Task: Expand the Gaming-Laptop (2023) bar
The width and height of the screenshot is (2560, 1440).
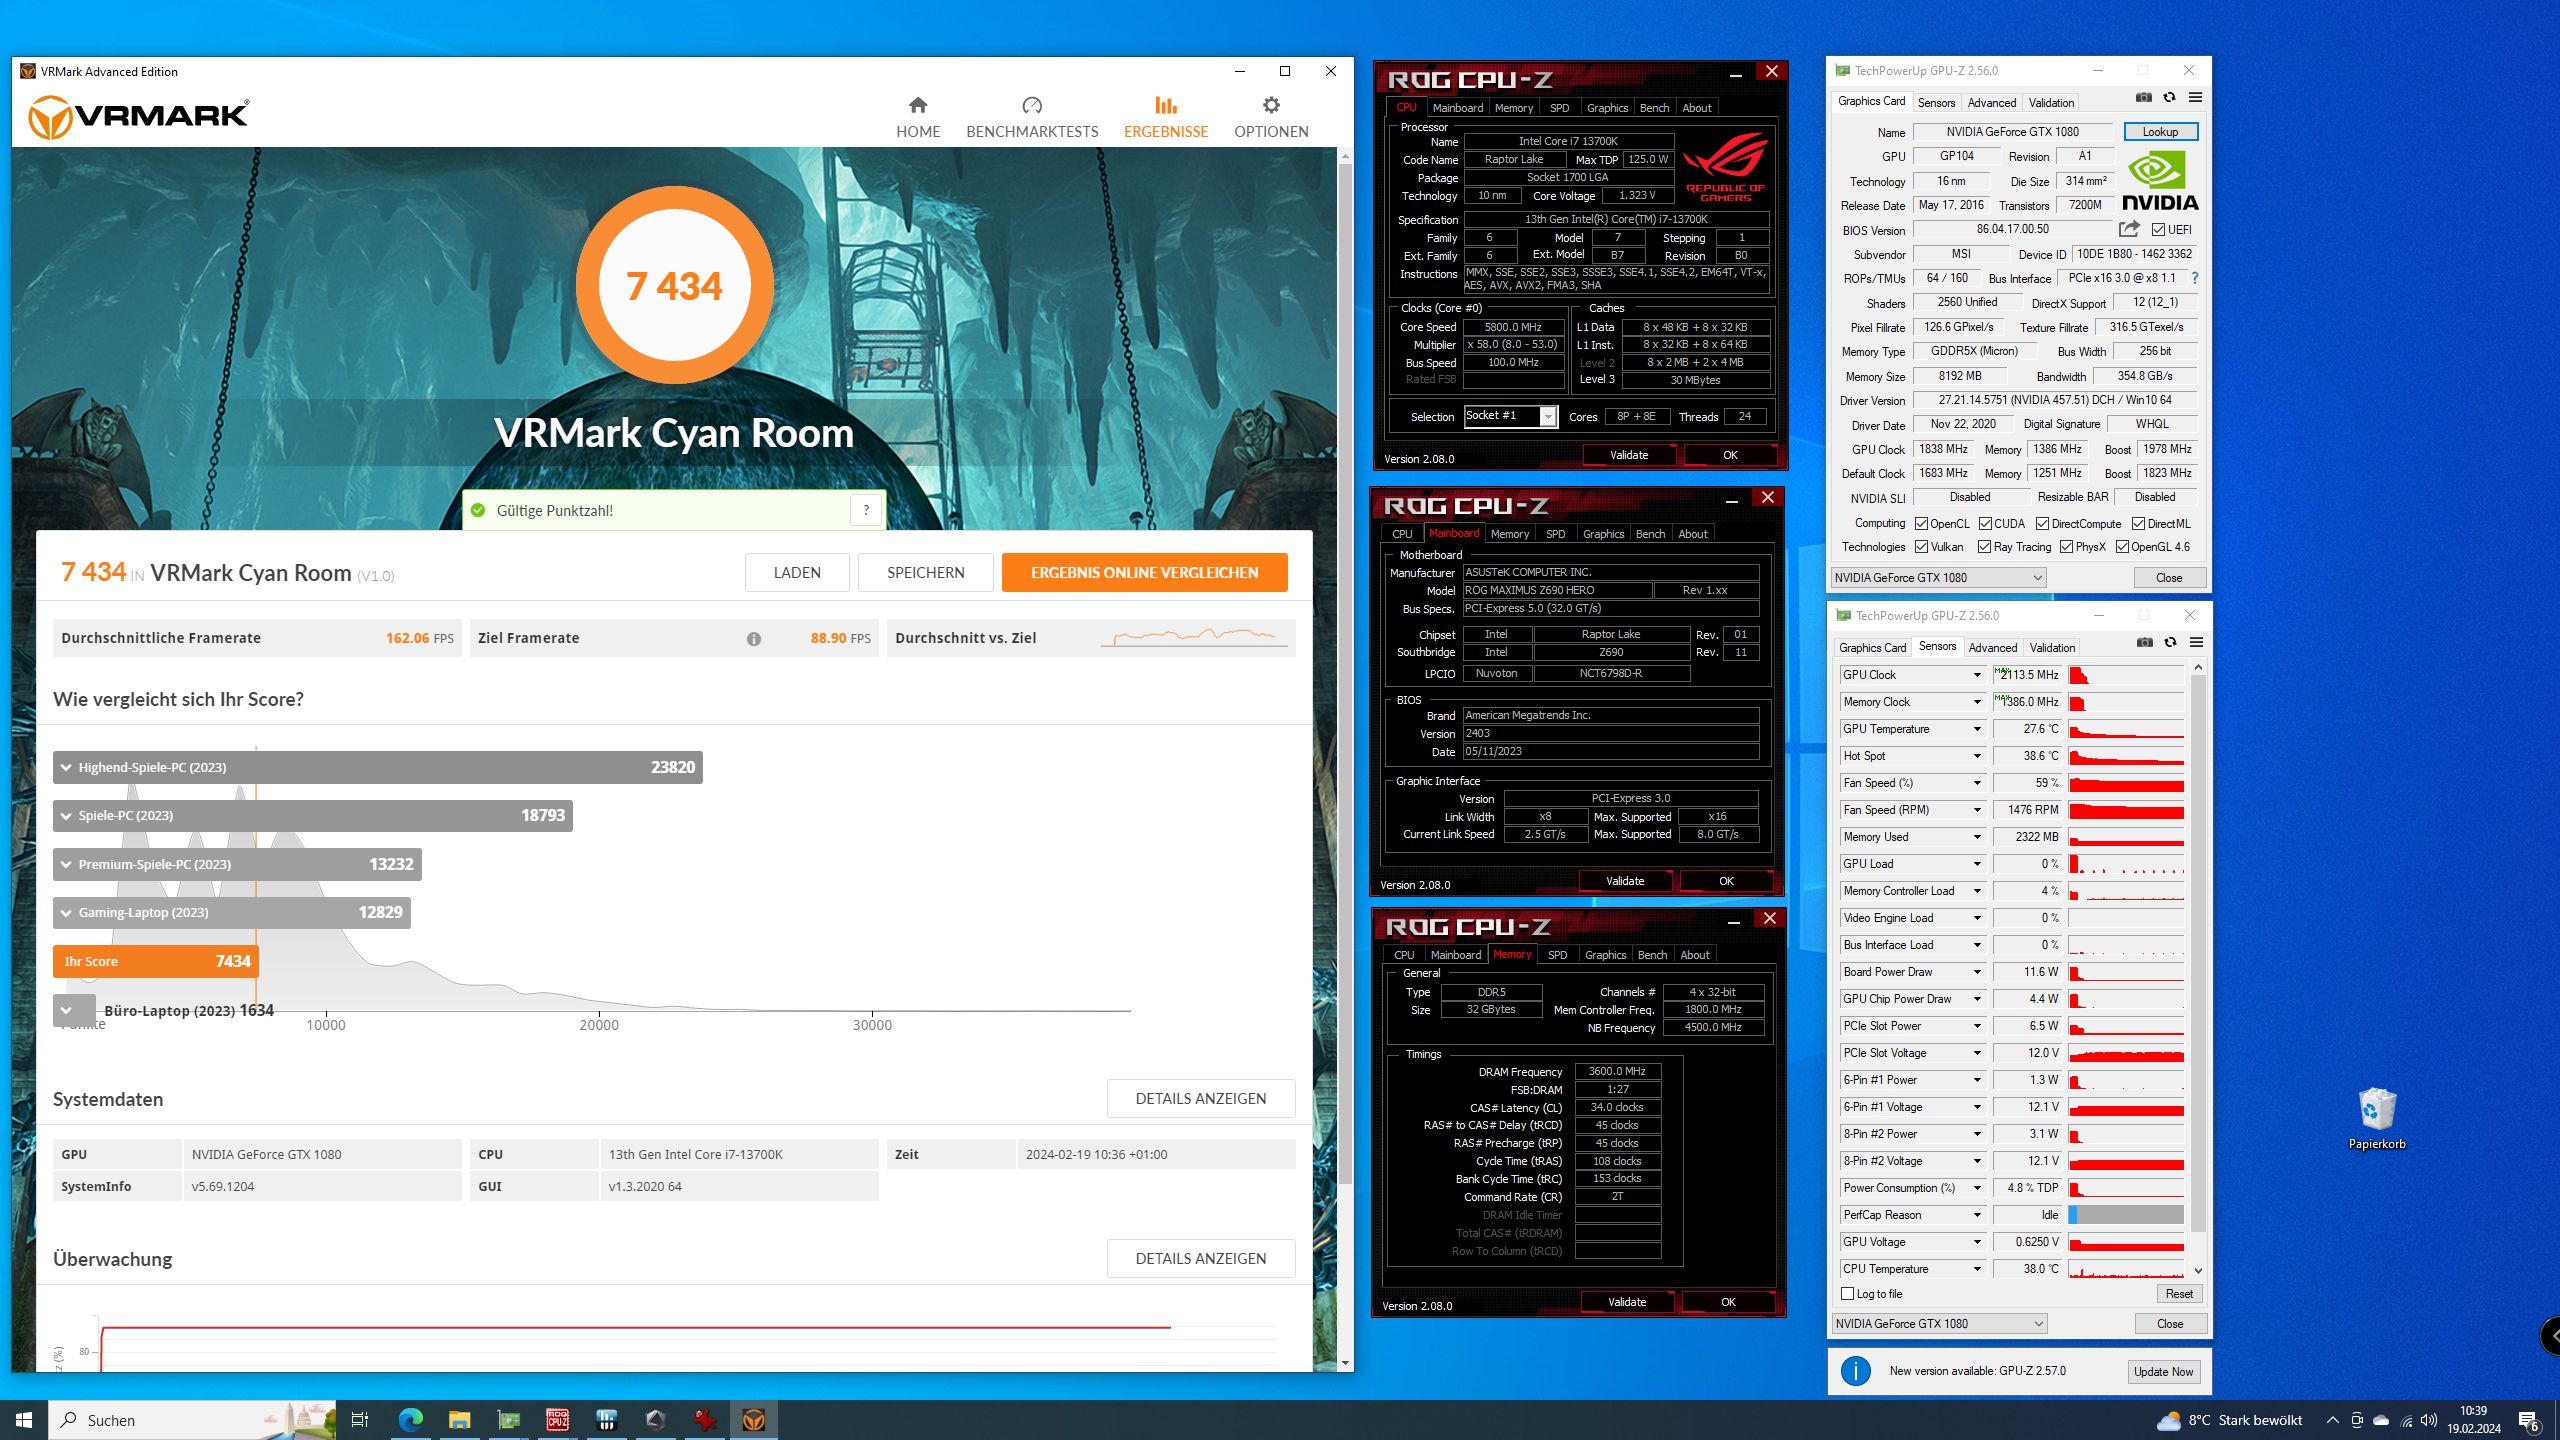Action: pos(232,912)
